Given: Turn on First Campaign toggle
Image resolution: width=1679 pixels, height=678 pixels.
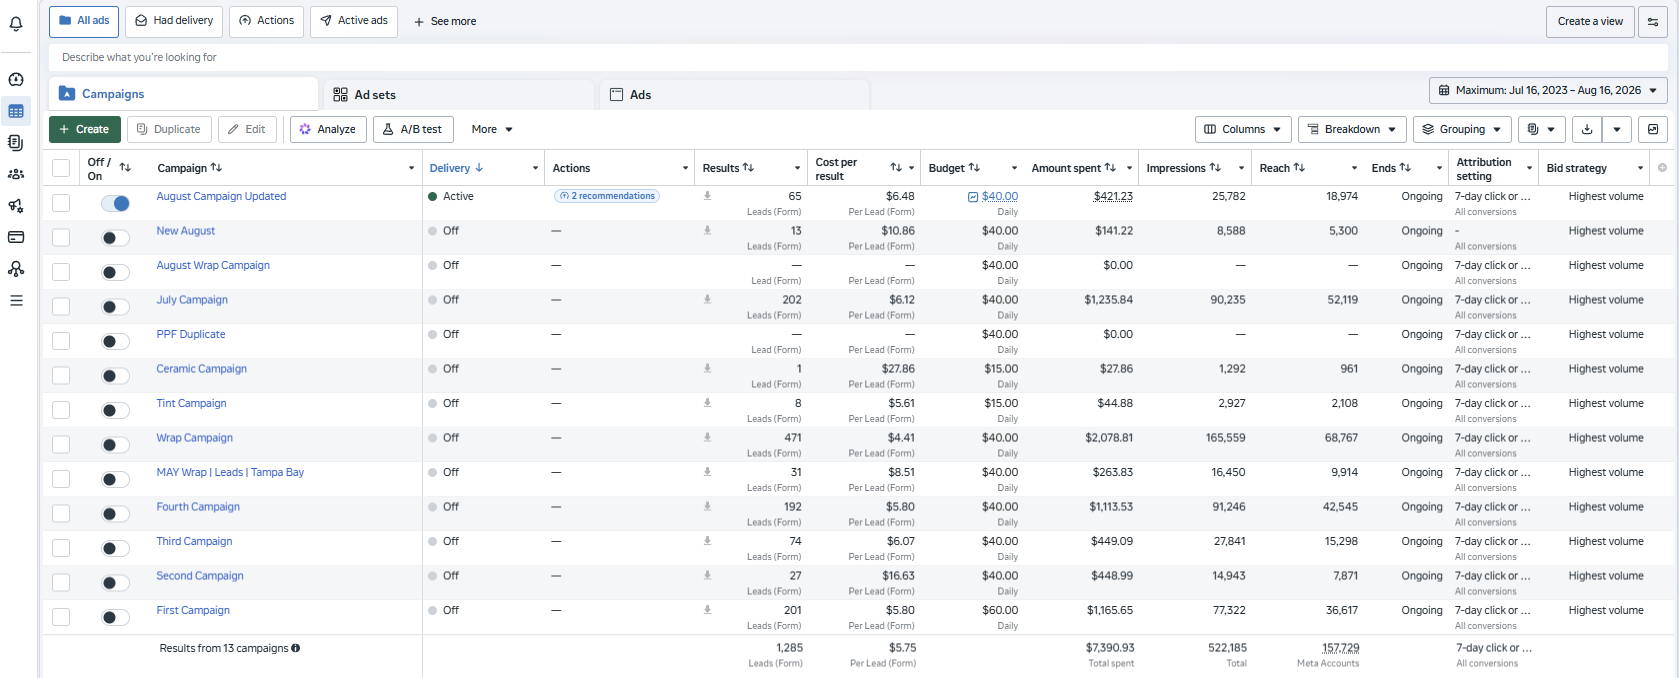Looking at the screenshot, I should (x=116, y=617).
